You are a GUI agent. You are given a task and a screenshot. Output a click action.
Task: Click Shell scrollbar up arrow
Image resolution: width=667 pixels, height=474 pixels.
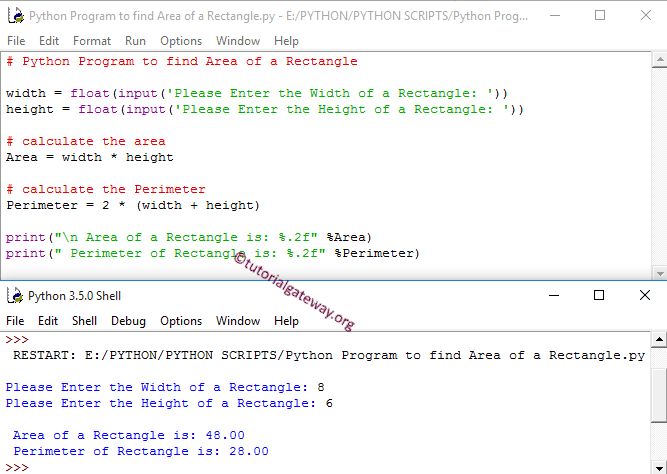(659, 339)
